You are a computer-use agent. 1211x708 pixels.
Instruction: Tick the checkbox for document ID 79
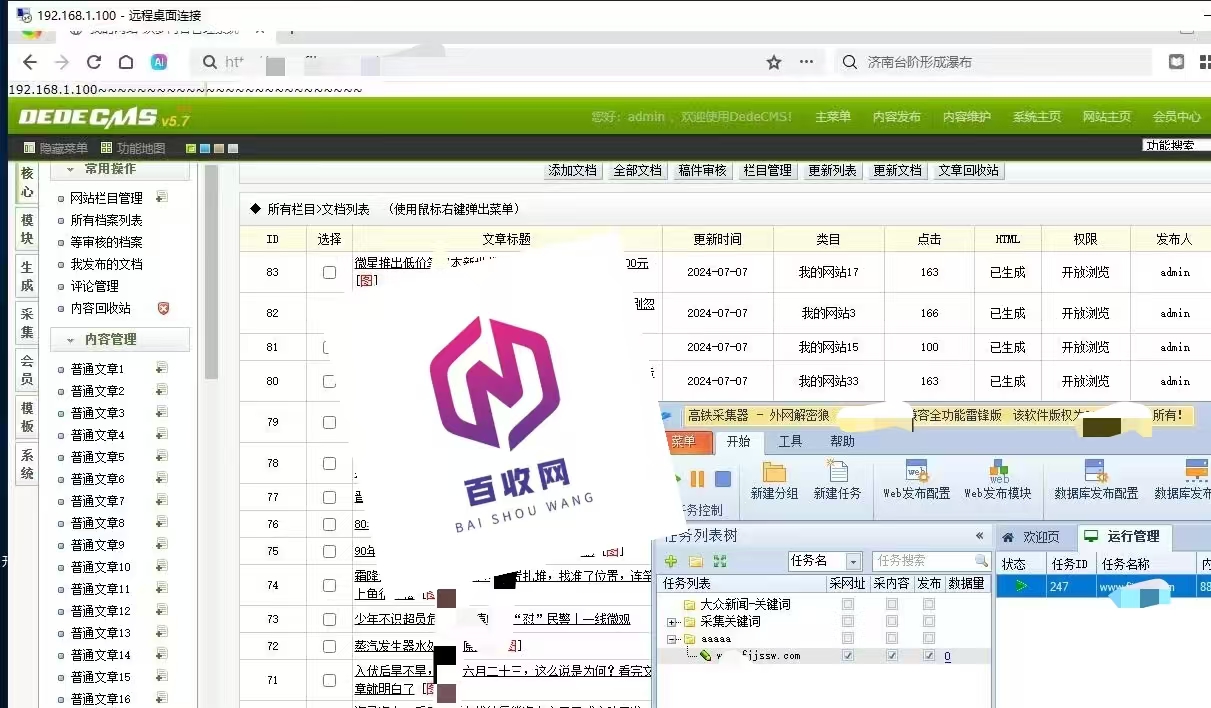click(x=329, y=422)
